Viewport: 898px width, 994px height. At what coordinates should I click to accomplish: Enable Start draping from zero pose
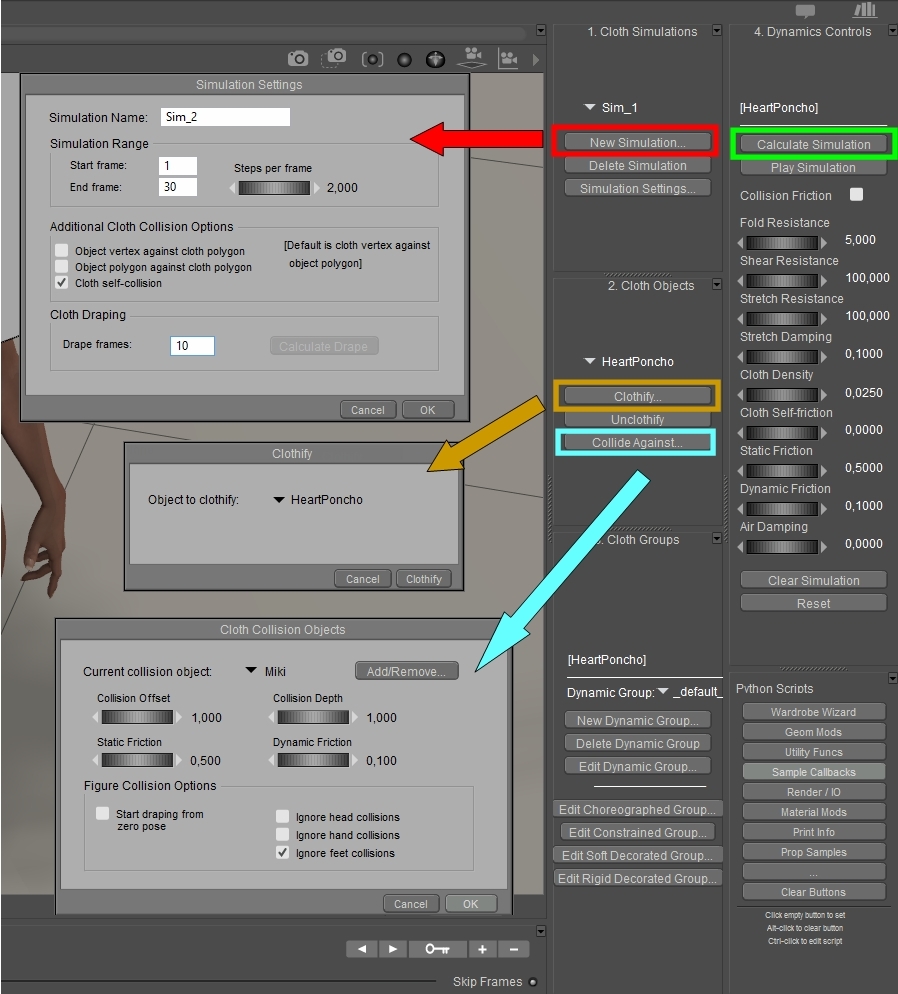tap(102, 813)
